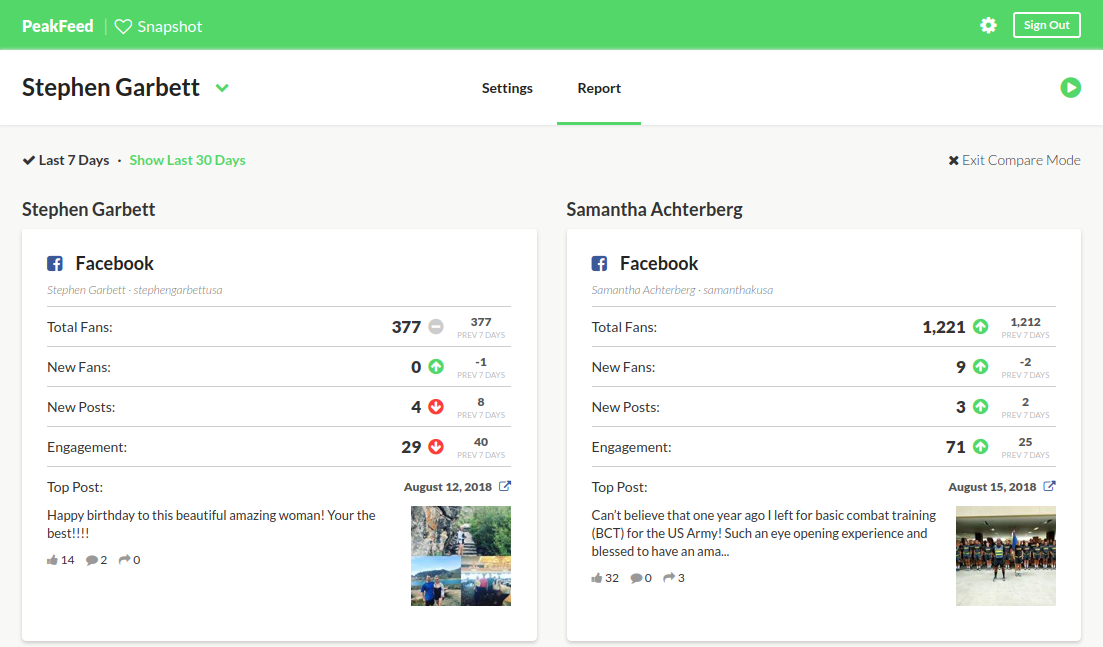This screenshot has height=647, width=1103.
Task: Open Stephen's top post photo collage thumbnail
Action: click(x=461, y=556)
